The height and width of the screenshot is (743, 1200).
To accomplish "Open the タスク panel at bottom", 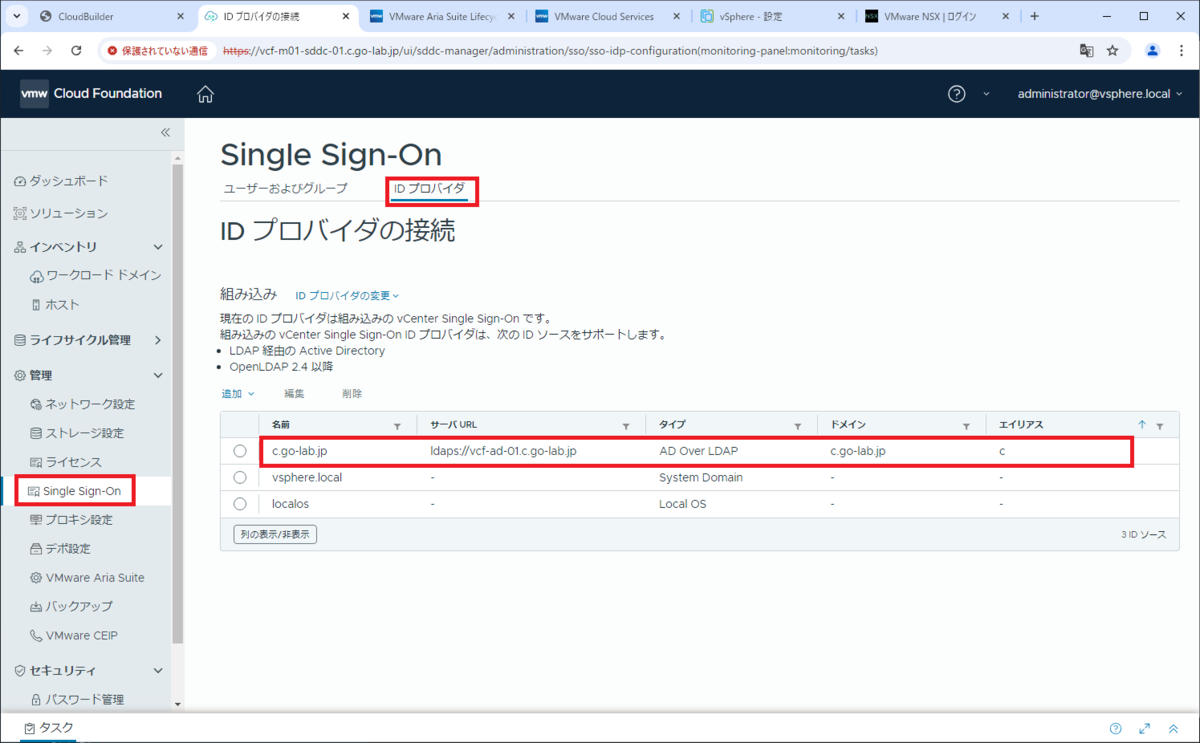I will (49, 728).
